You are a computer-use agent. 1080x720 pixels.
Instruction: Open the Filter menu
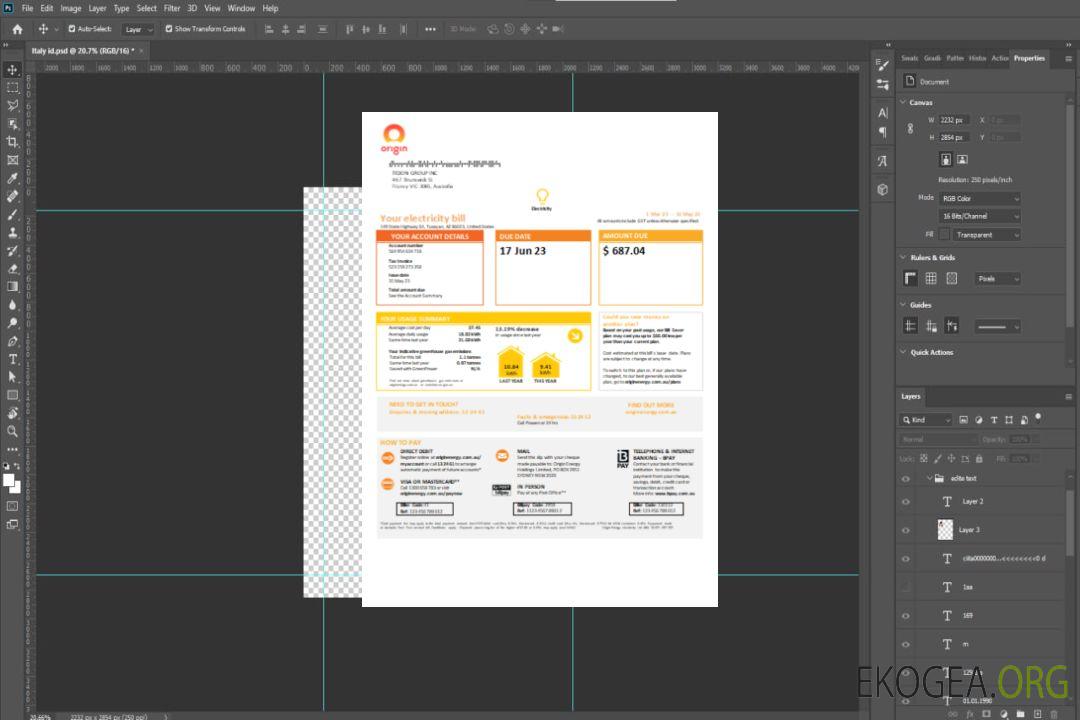point(172,8)
